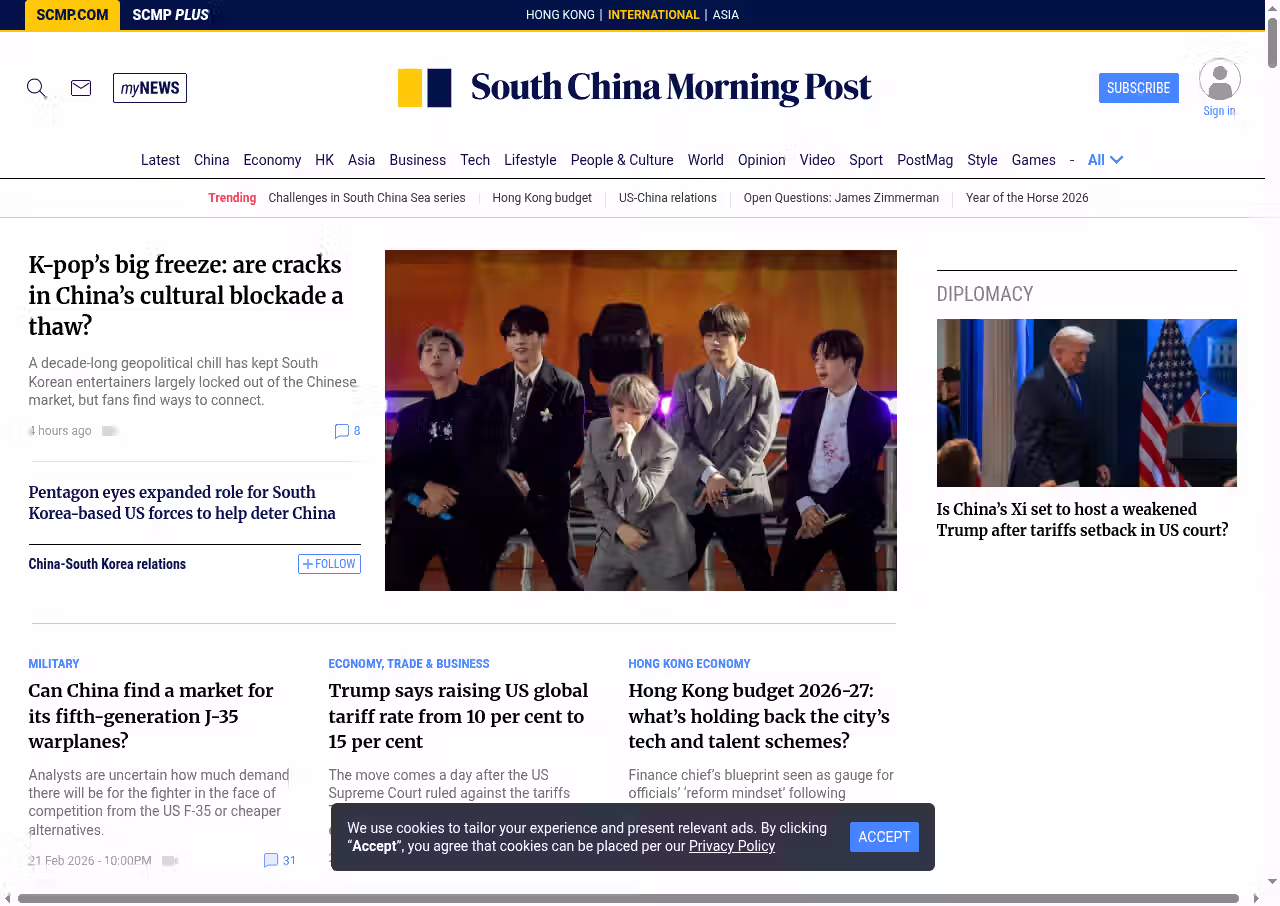Open comments icon on K-pop article
1280x906 pixels.
342,431
